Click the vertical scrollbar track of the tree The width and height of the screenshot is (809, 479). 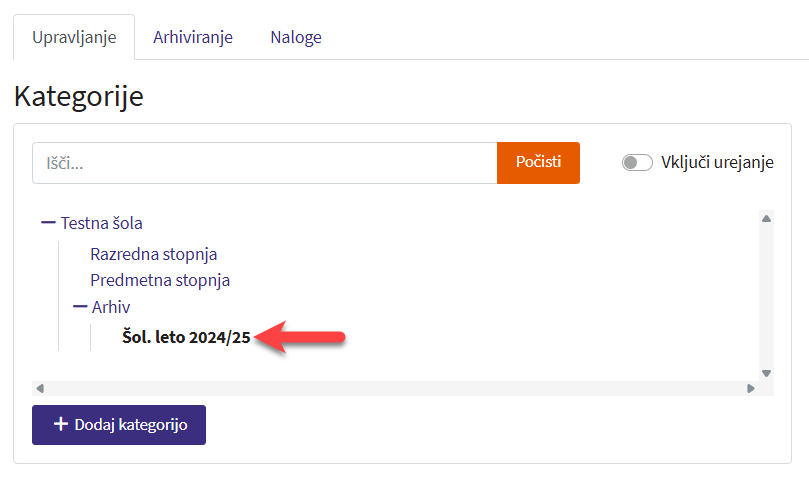click(766, 295)
